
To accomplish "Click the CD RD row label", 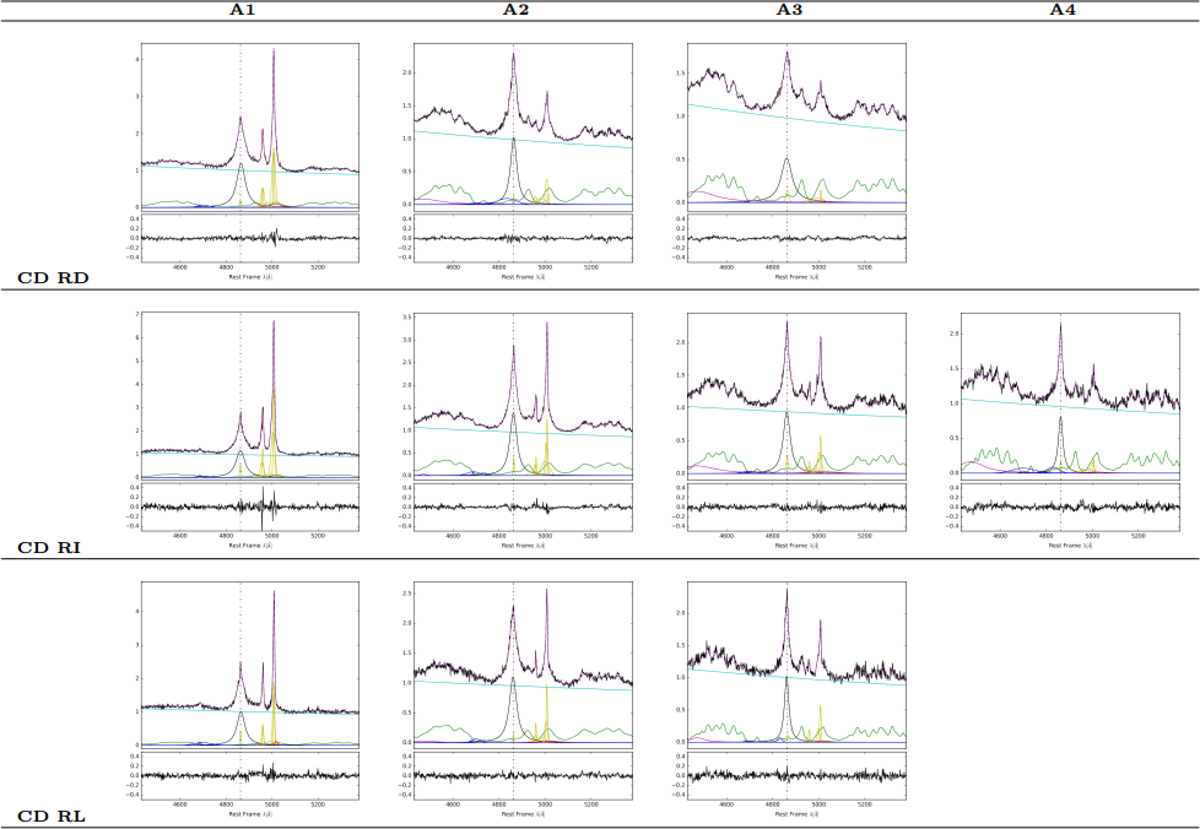I will pyautogui.click(x=52, y=277).
